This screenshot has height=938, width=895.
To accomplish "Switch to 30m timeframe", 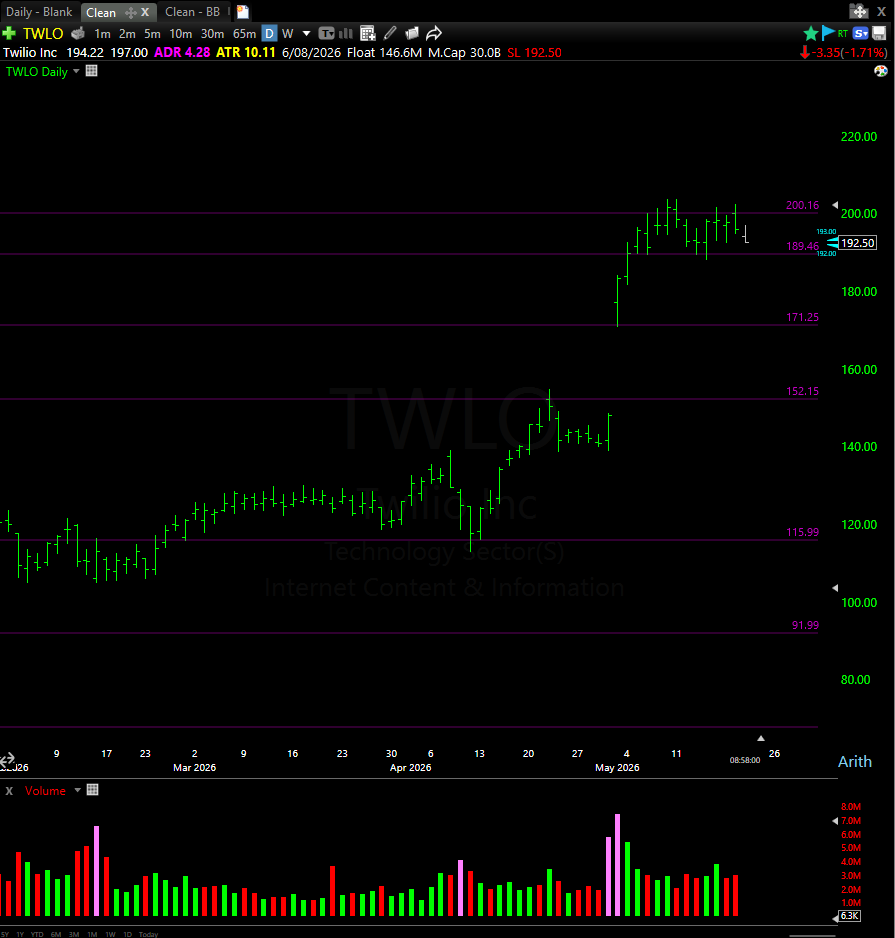I will click(212, 34).
